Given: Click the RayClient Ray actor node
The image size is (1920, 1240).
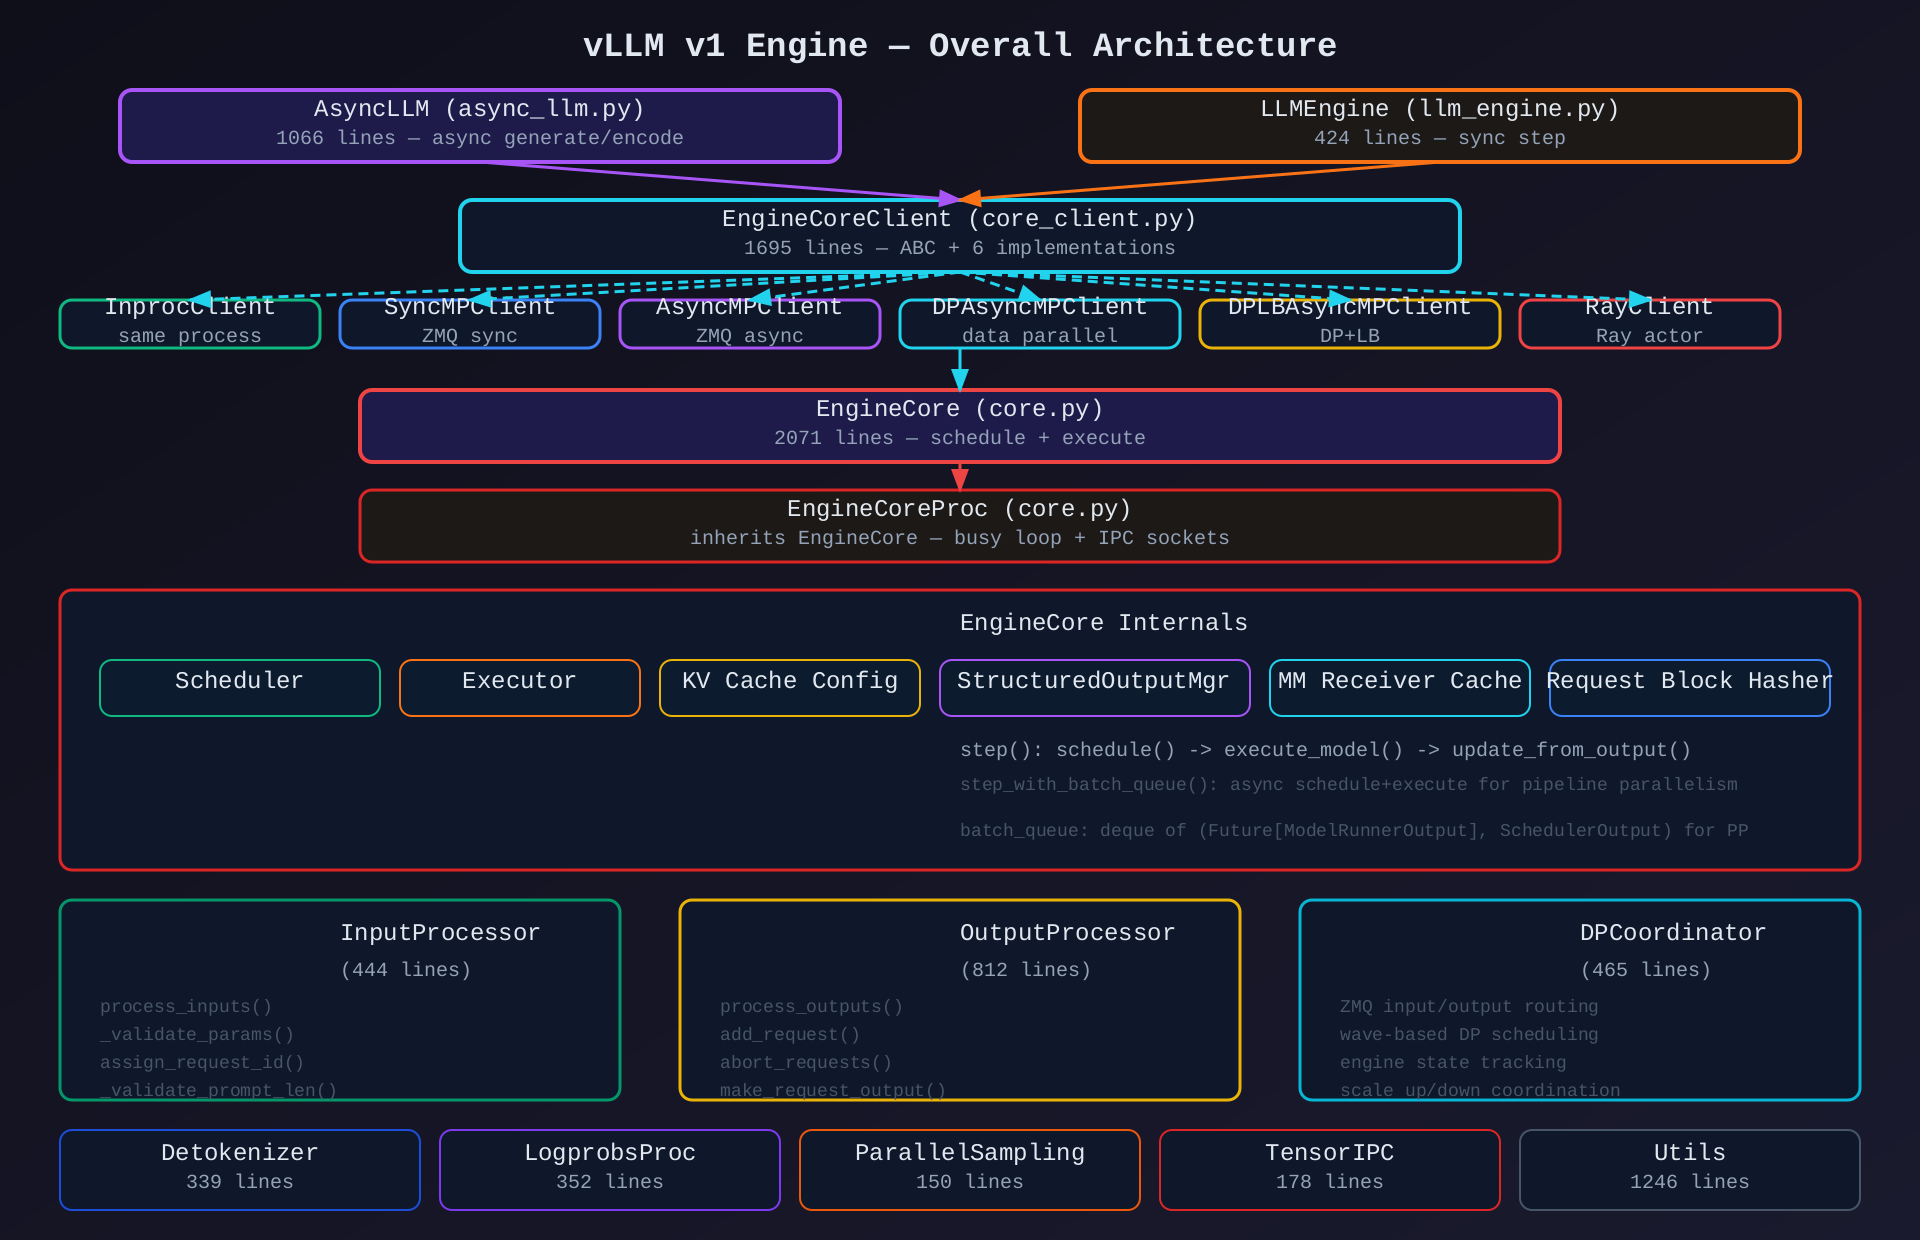Looking at the screenshot, I should [1650, 325].
